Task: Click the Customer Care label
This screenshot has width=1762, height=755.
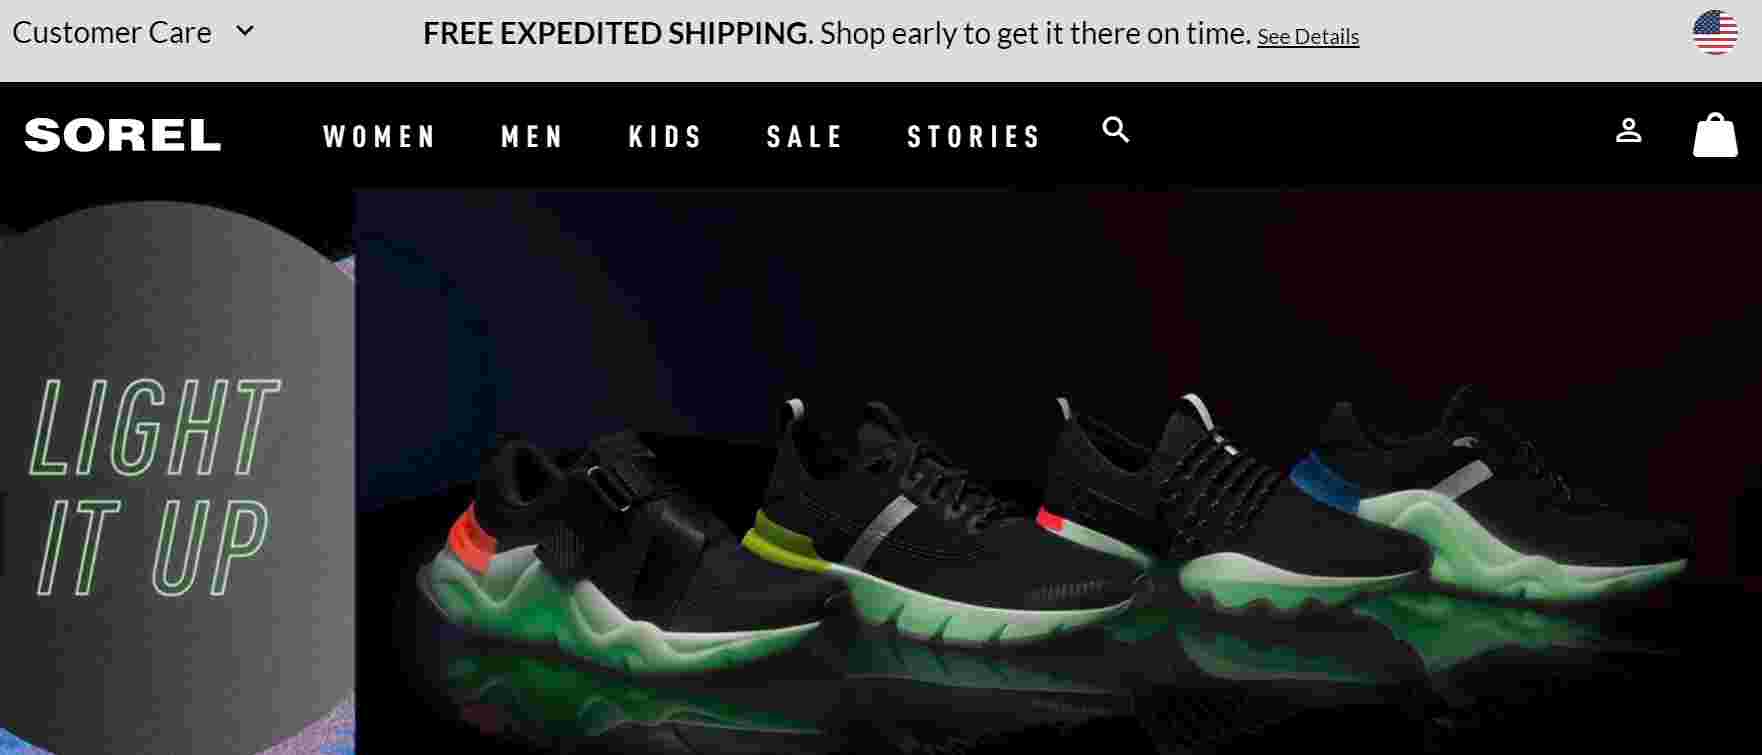Action: pos(112,33)
